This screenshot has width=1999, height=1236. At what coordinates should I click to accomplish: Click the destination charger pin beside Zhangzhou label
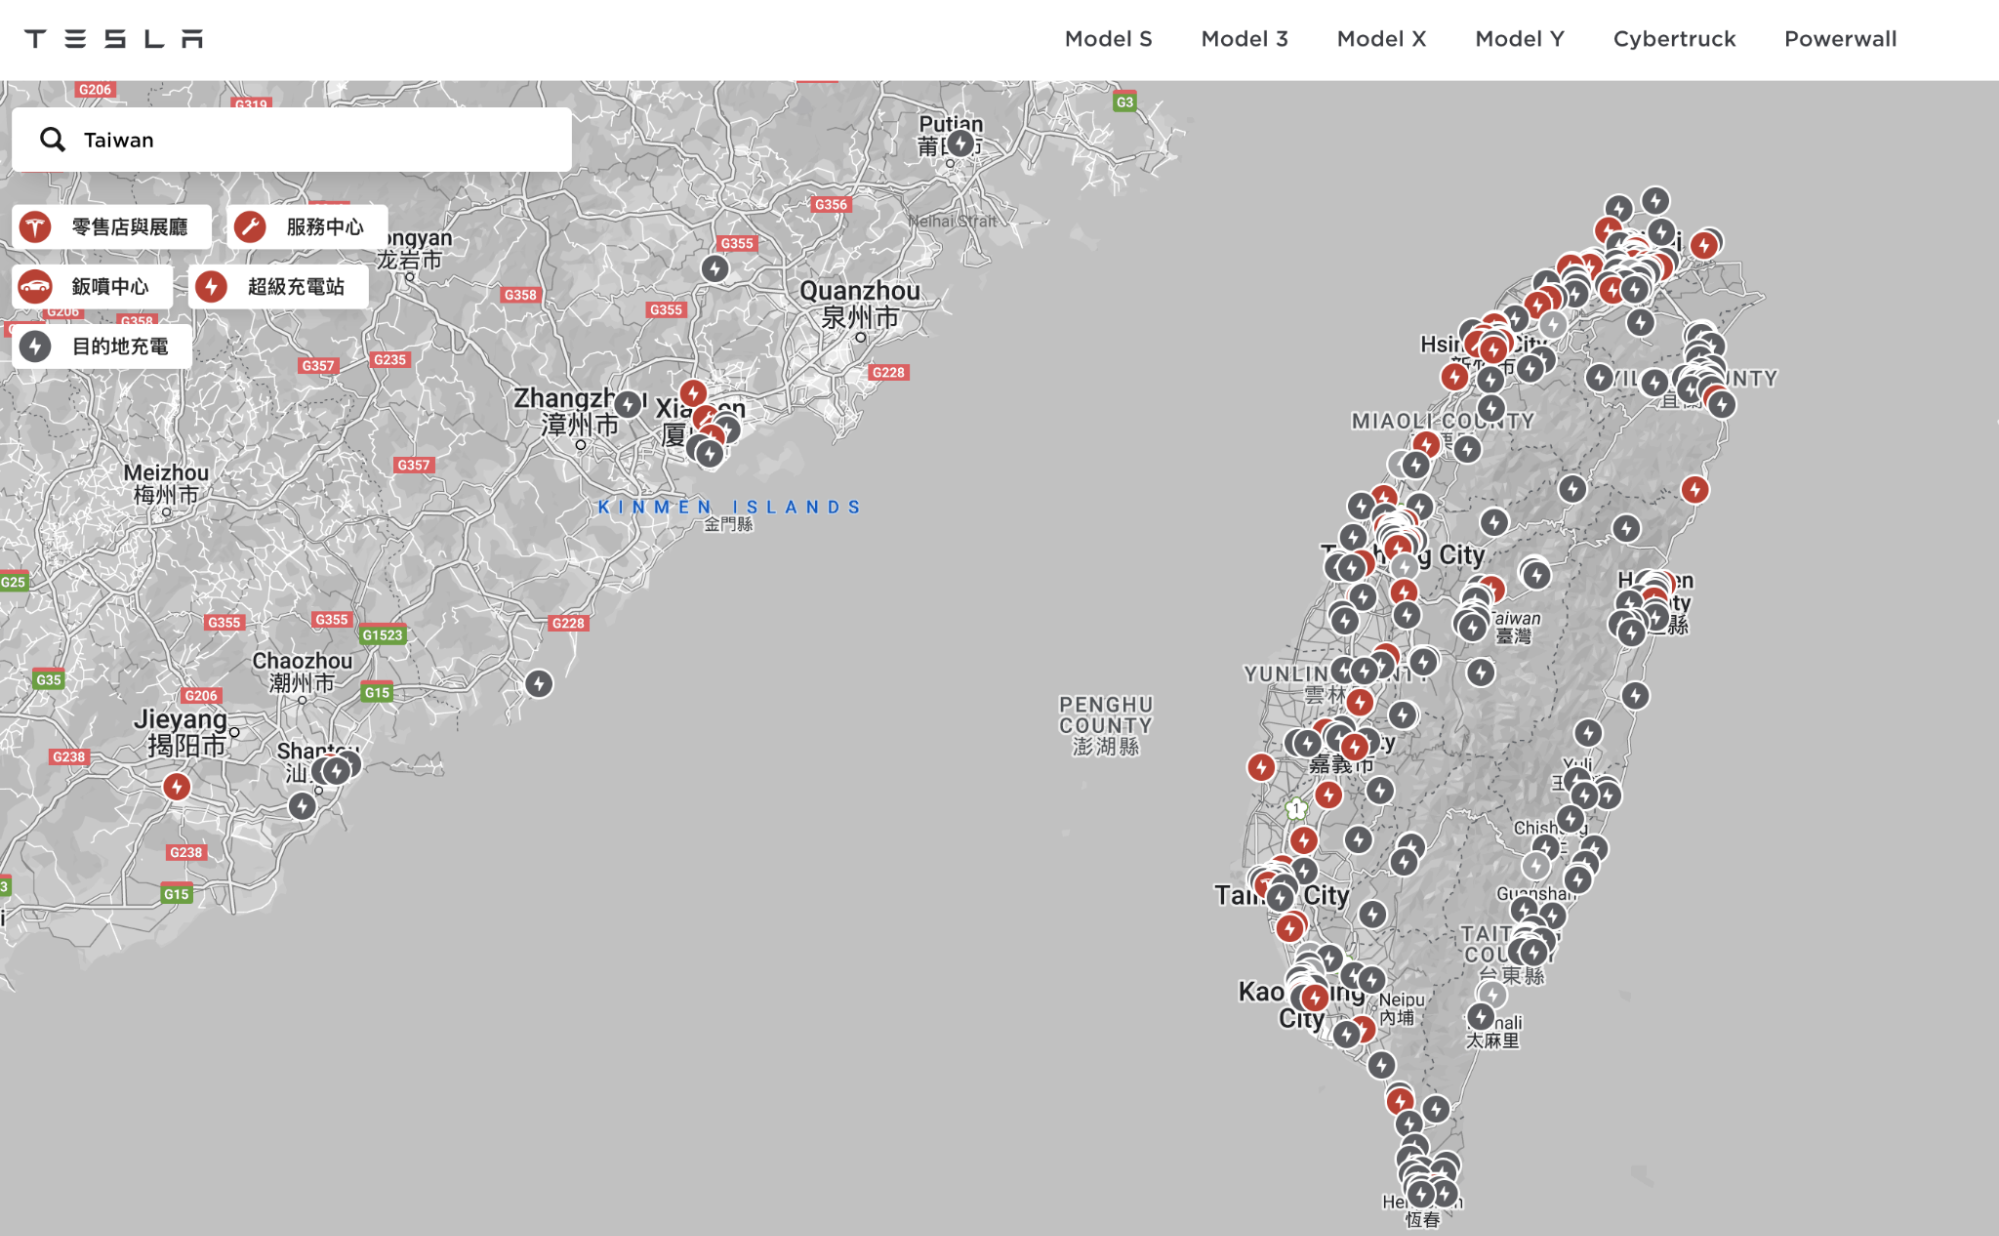pos(627,404)
